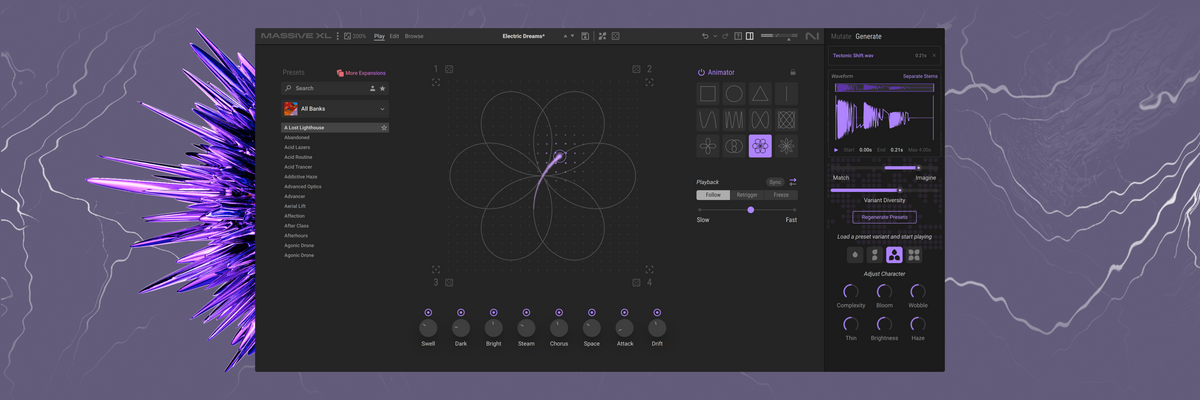Select the triangle Animator path shape
The height and width of the screenshot is (400, 1200).
(x=760, y=94)
